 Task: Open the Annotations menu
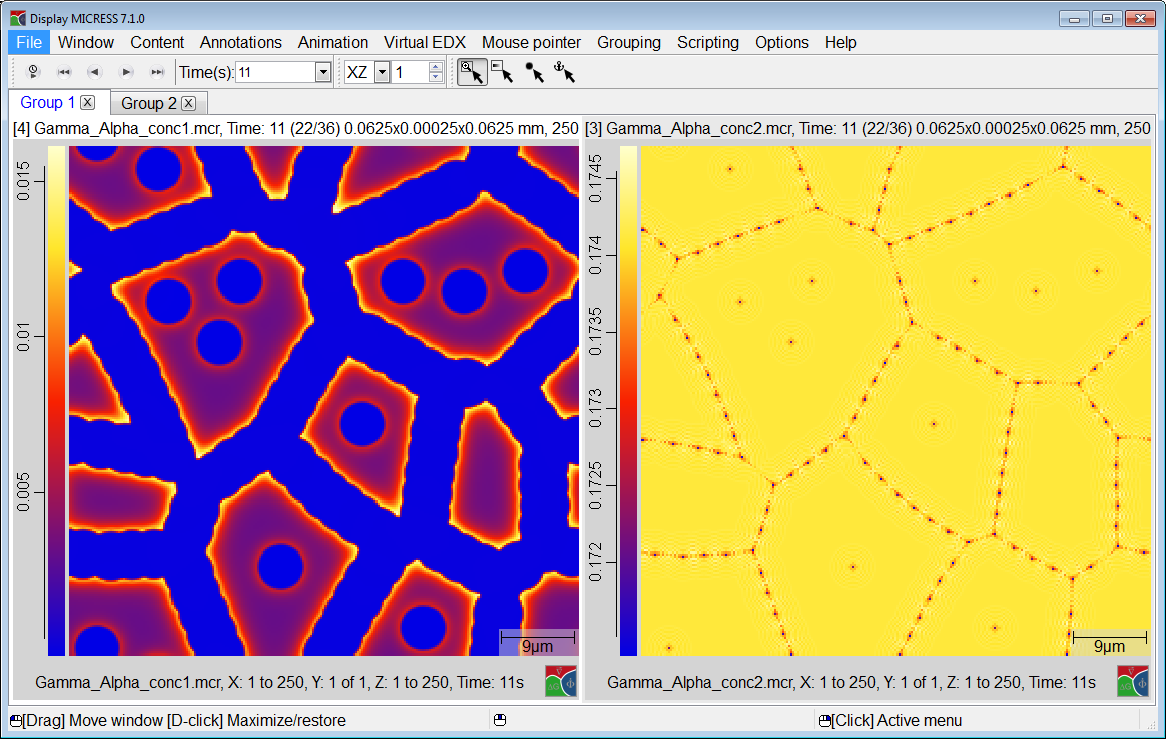point(240,42)
